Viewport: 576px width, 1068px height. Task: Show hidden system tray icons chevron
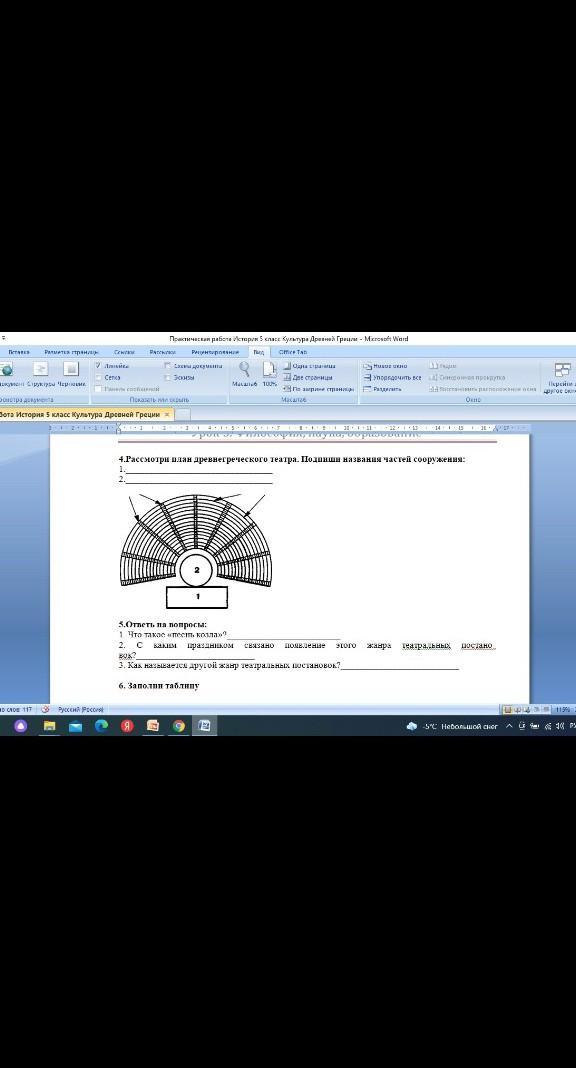click(509, 726)
